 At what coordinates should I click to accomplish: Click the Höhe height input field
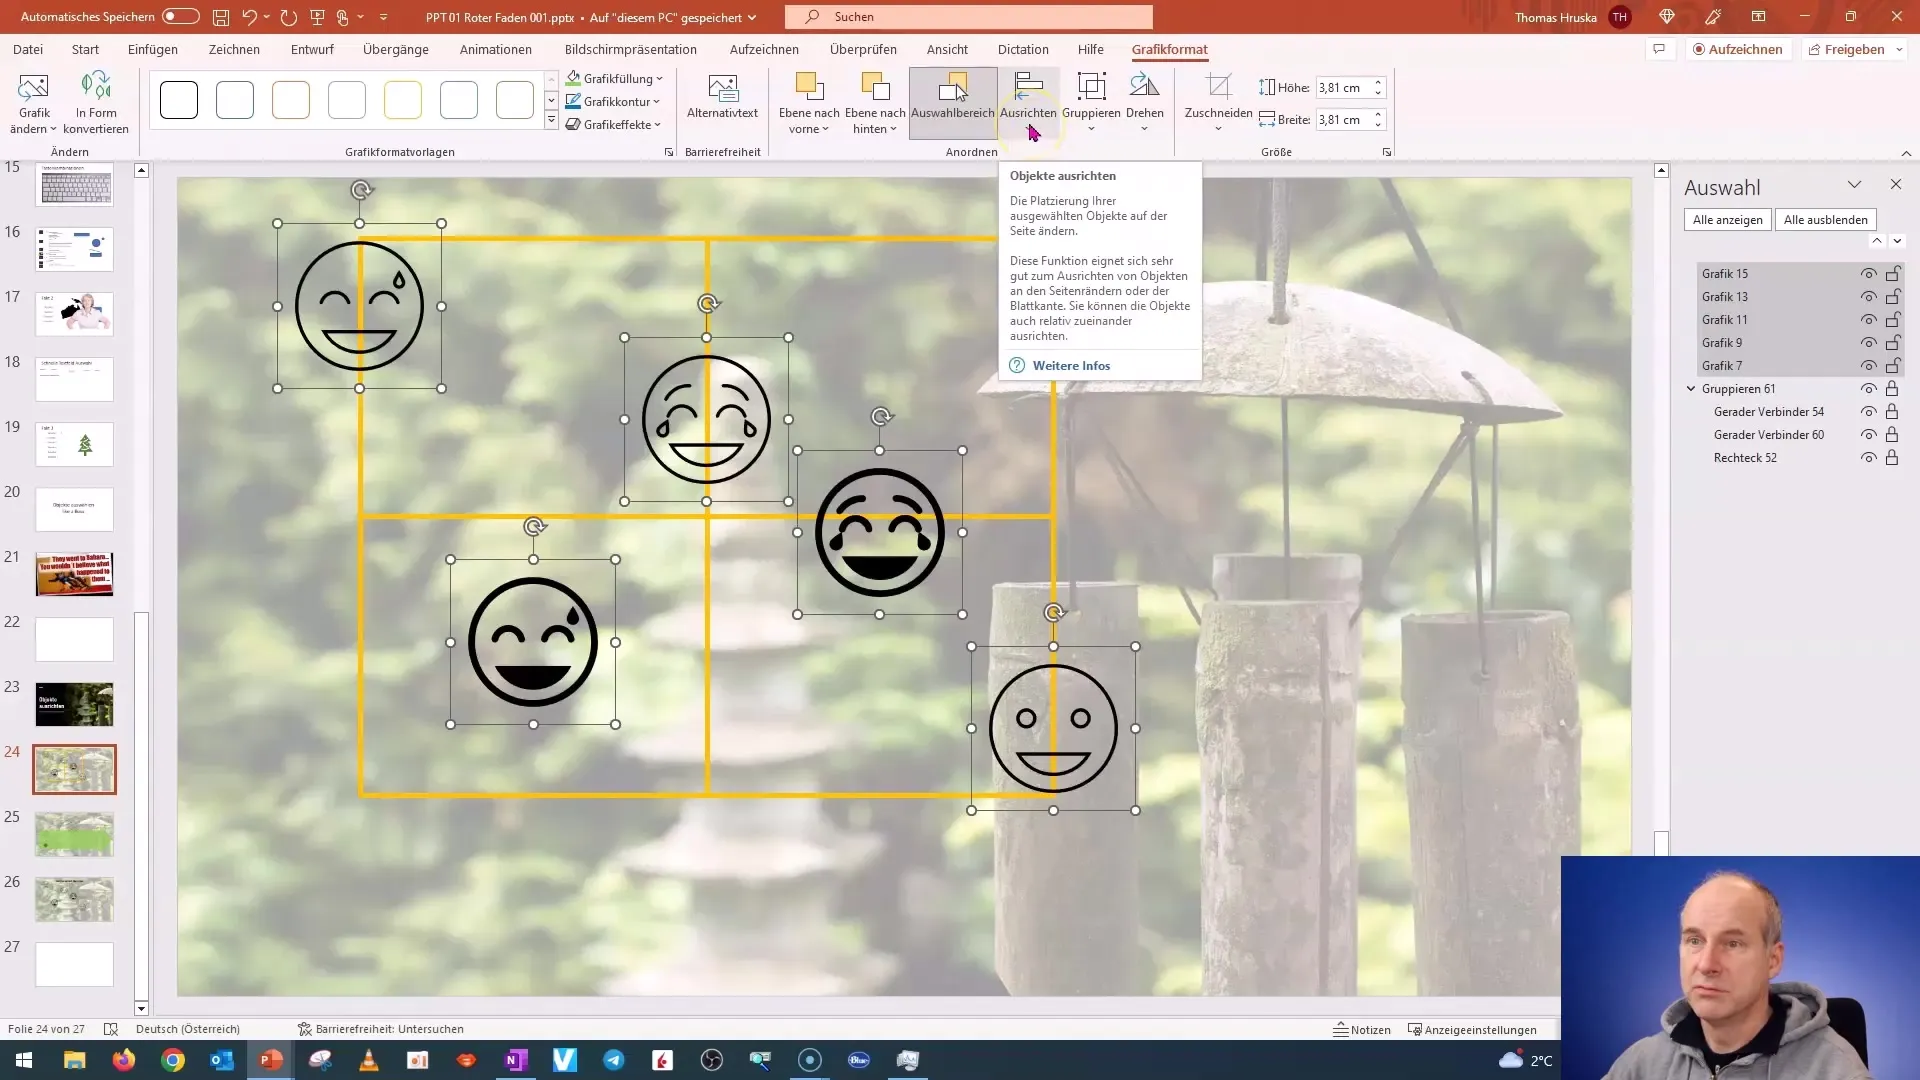coord(1343,88)
